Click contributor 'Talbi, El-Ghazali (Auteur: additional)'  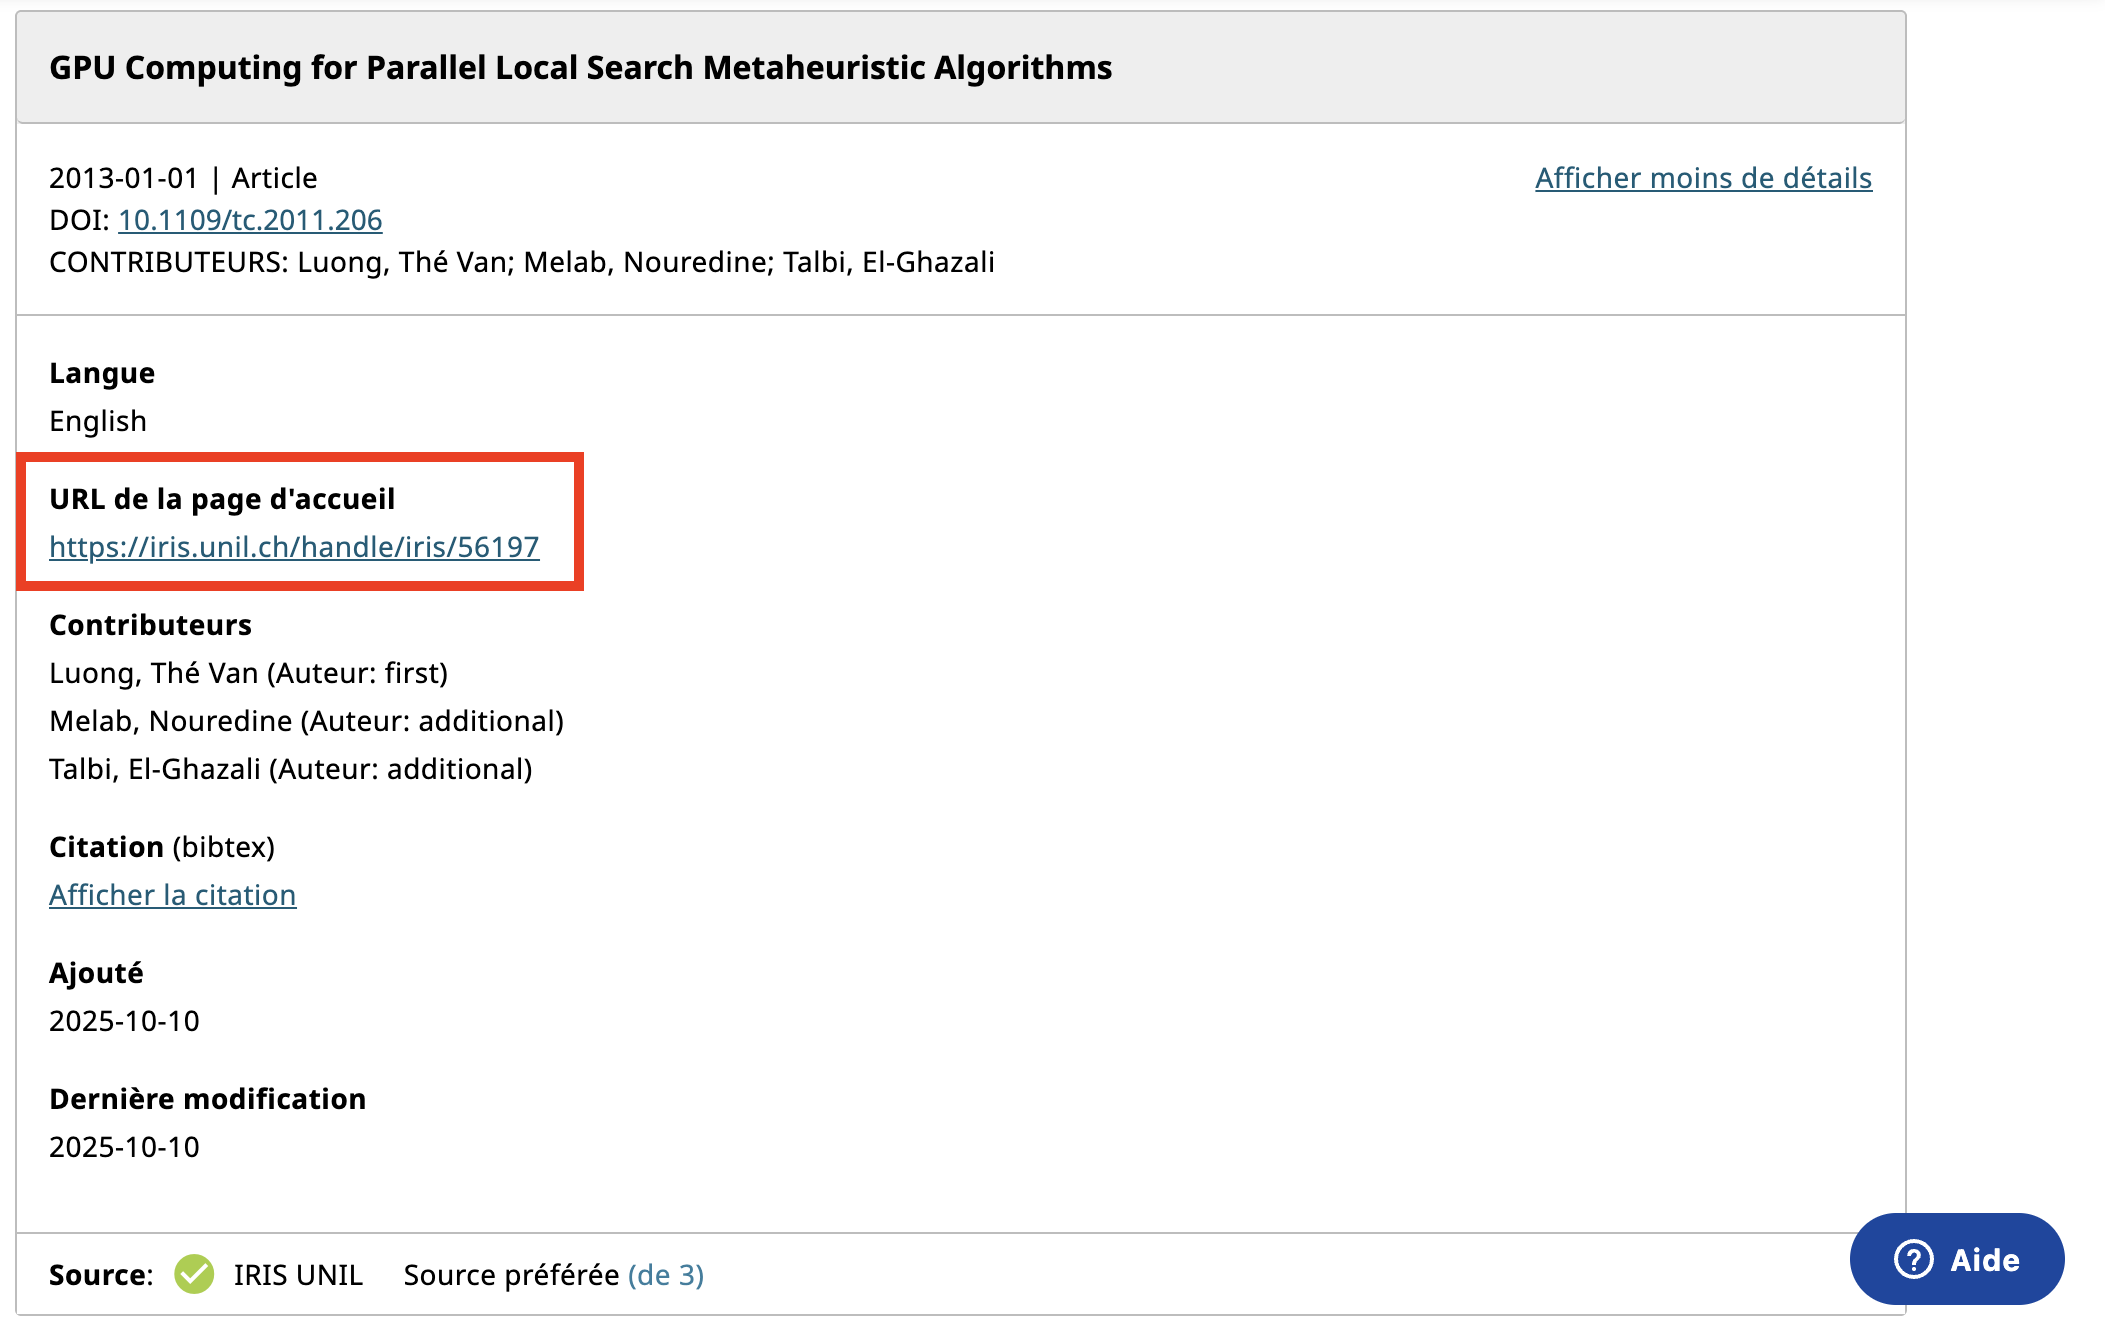290,769
